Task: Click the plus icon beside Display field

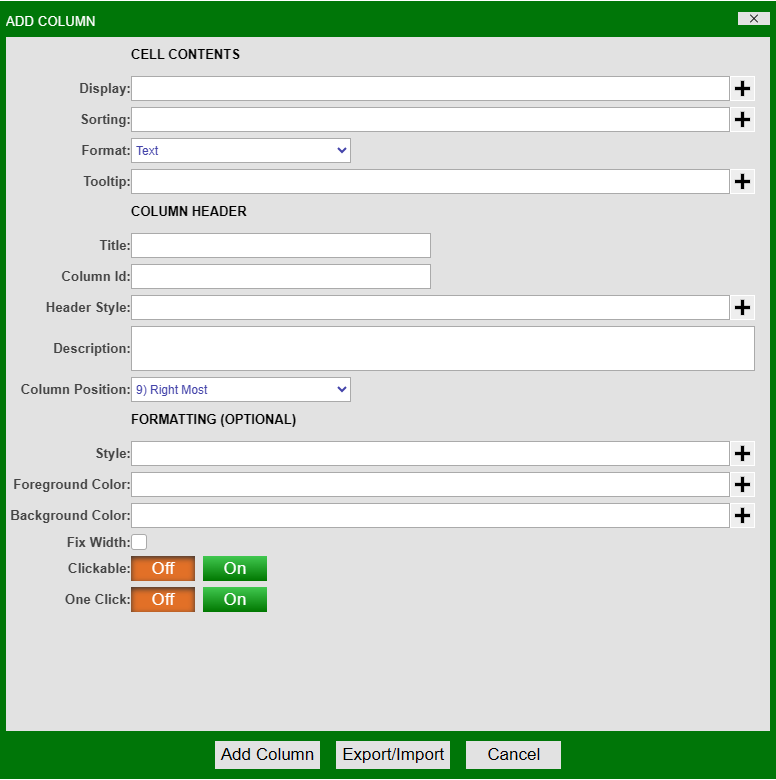Action: point(742,89)
